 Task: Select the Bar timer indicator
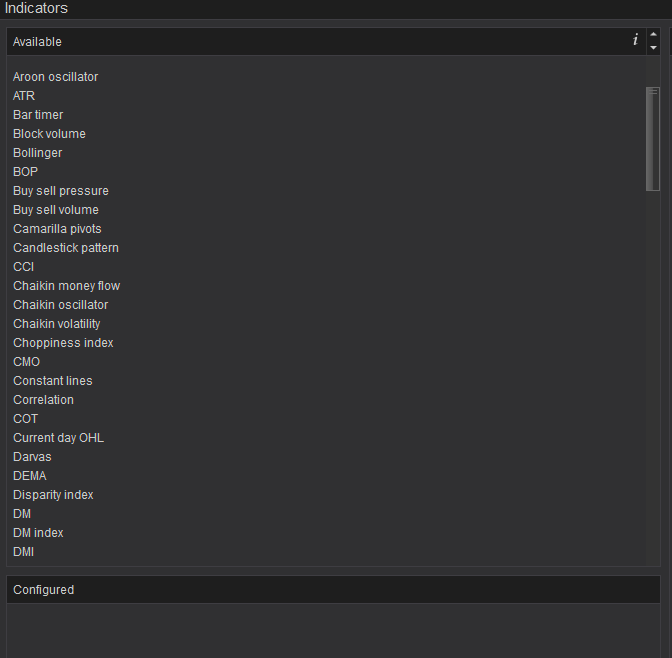click(38, 115)
